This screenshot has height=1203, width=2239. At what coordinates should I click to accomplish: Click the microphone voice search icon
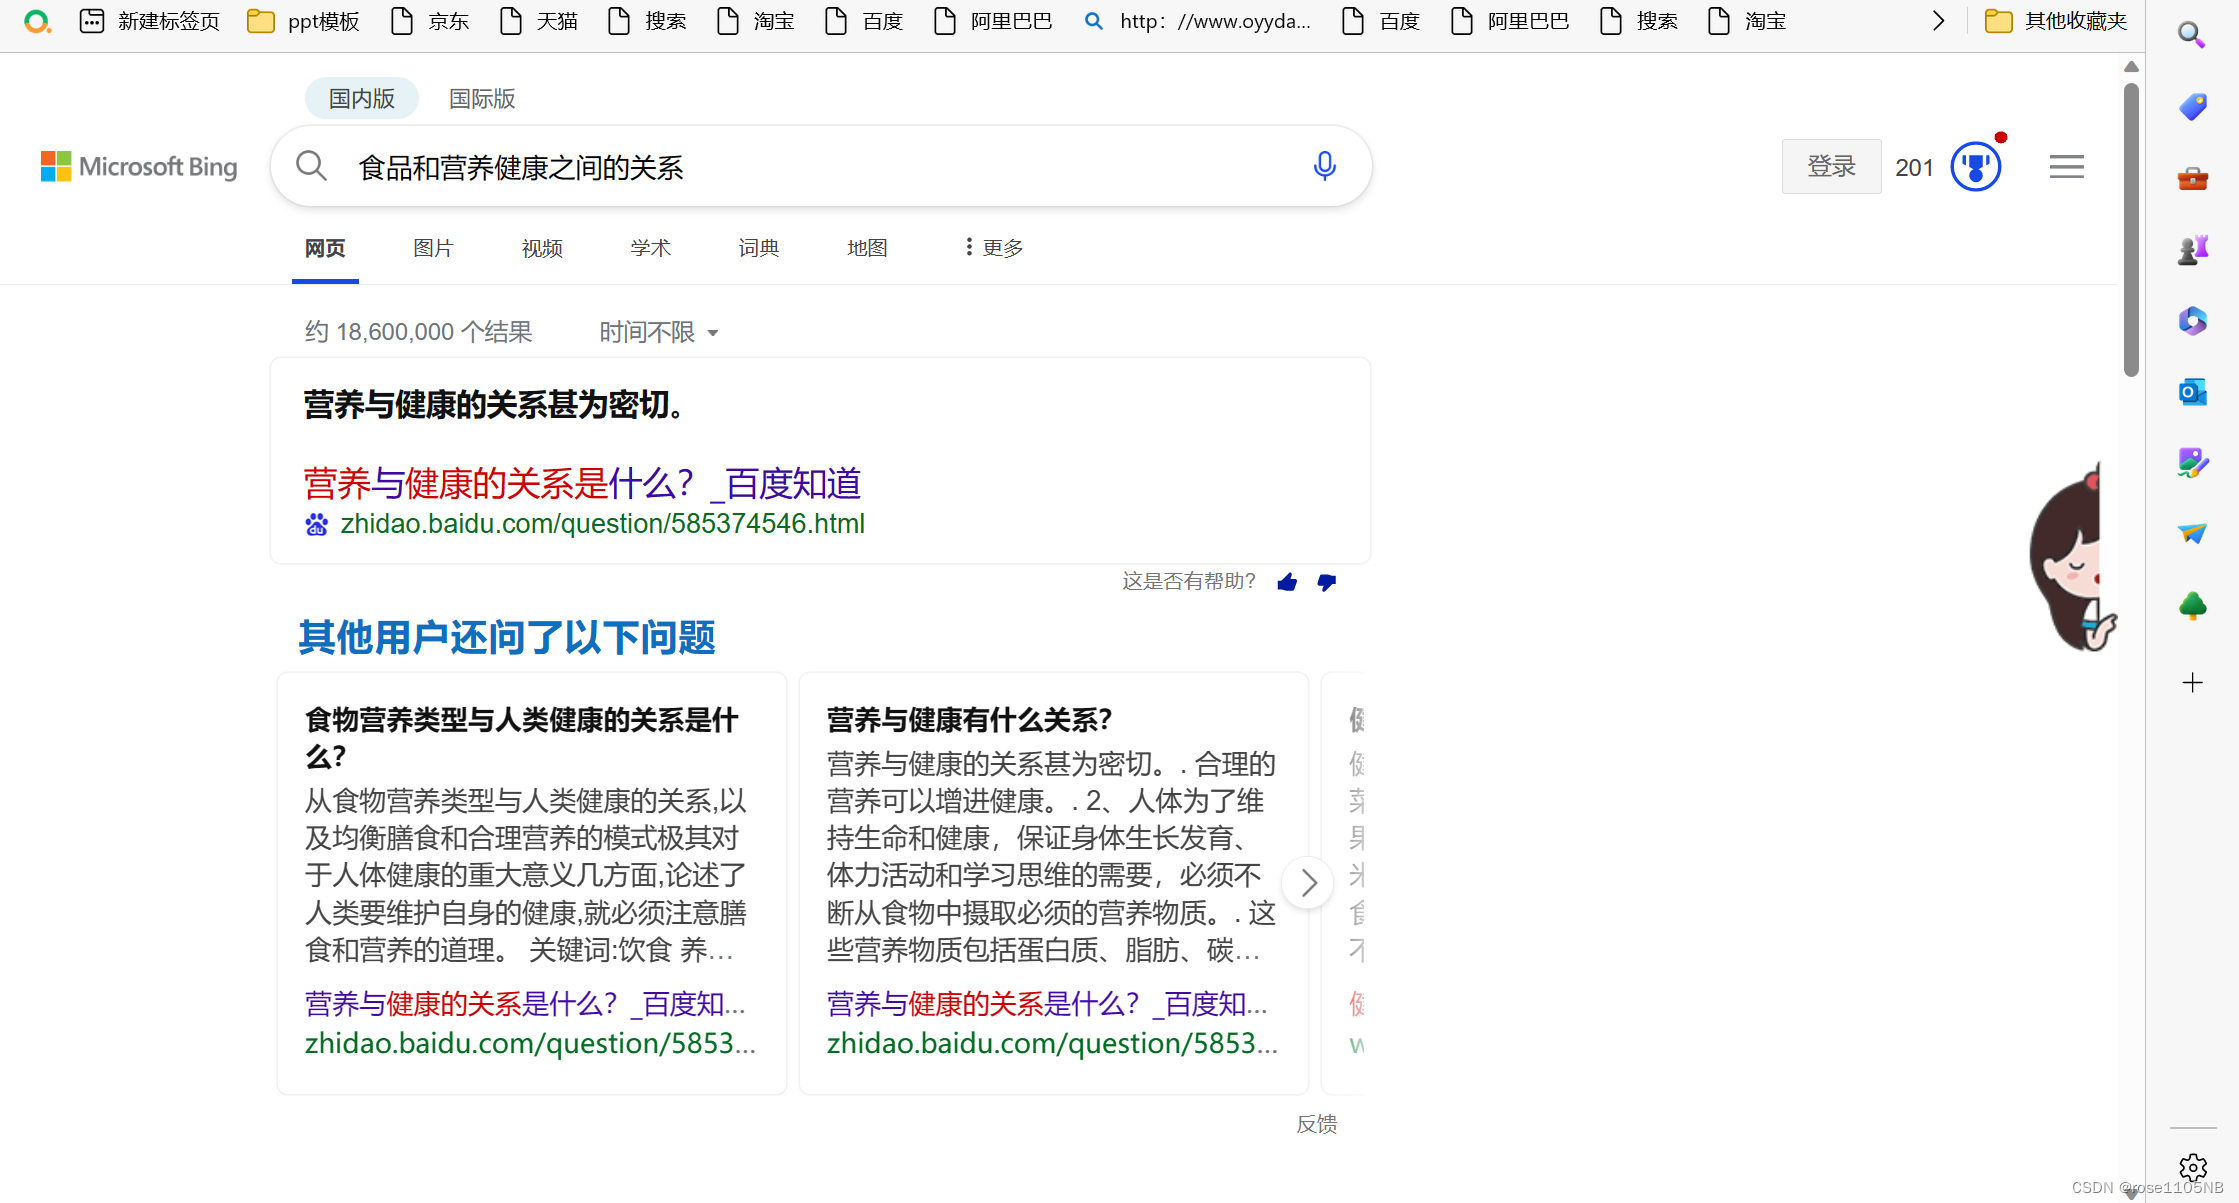pos(1324,166)
